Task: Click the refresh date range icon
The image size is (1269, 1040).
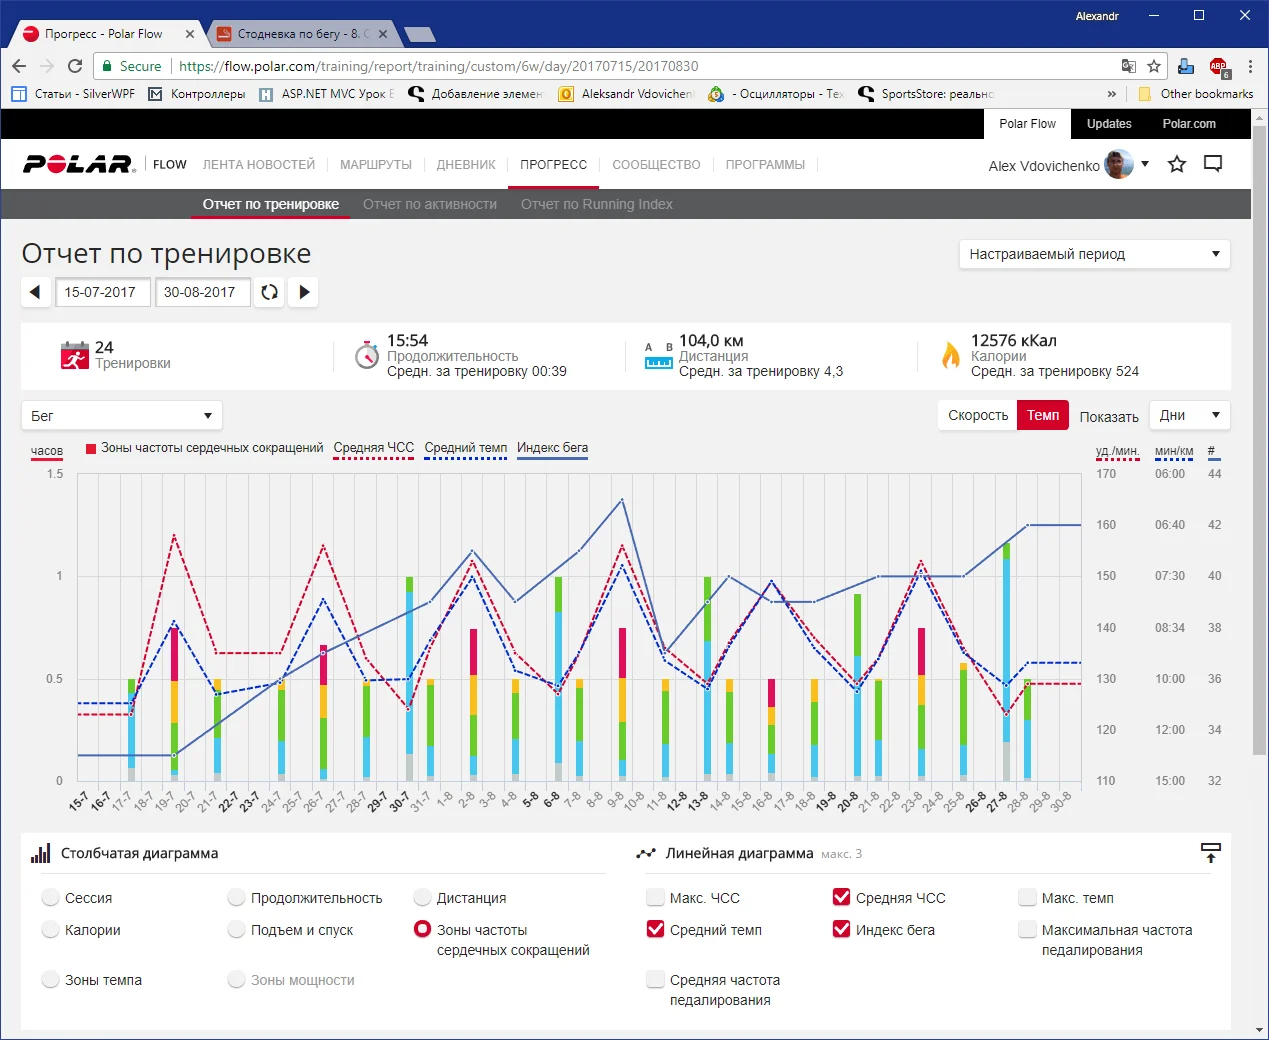Action: tap(269, 292)
